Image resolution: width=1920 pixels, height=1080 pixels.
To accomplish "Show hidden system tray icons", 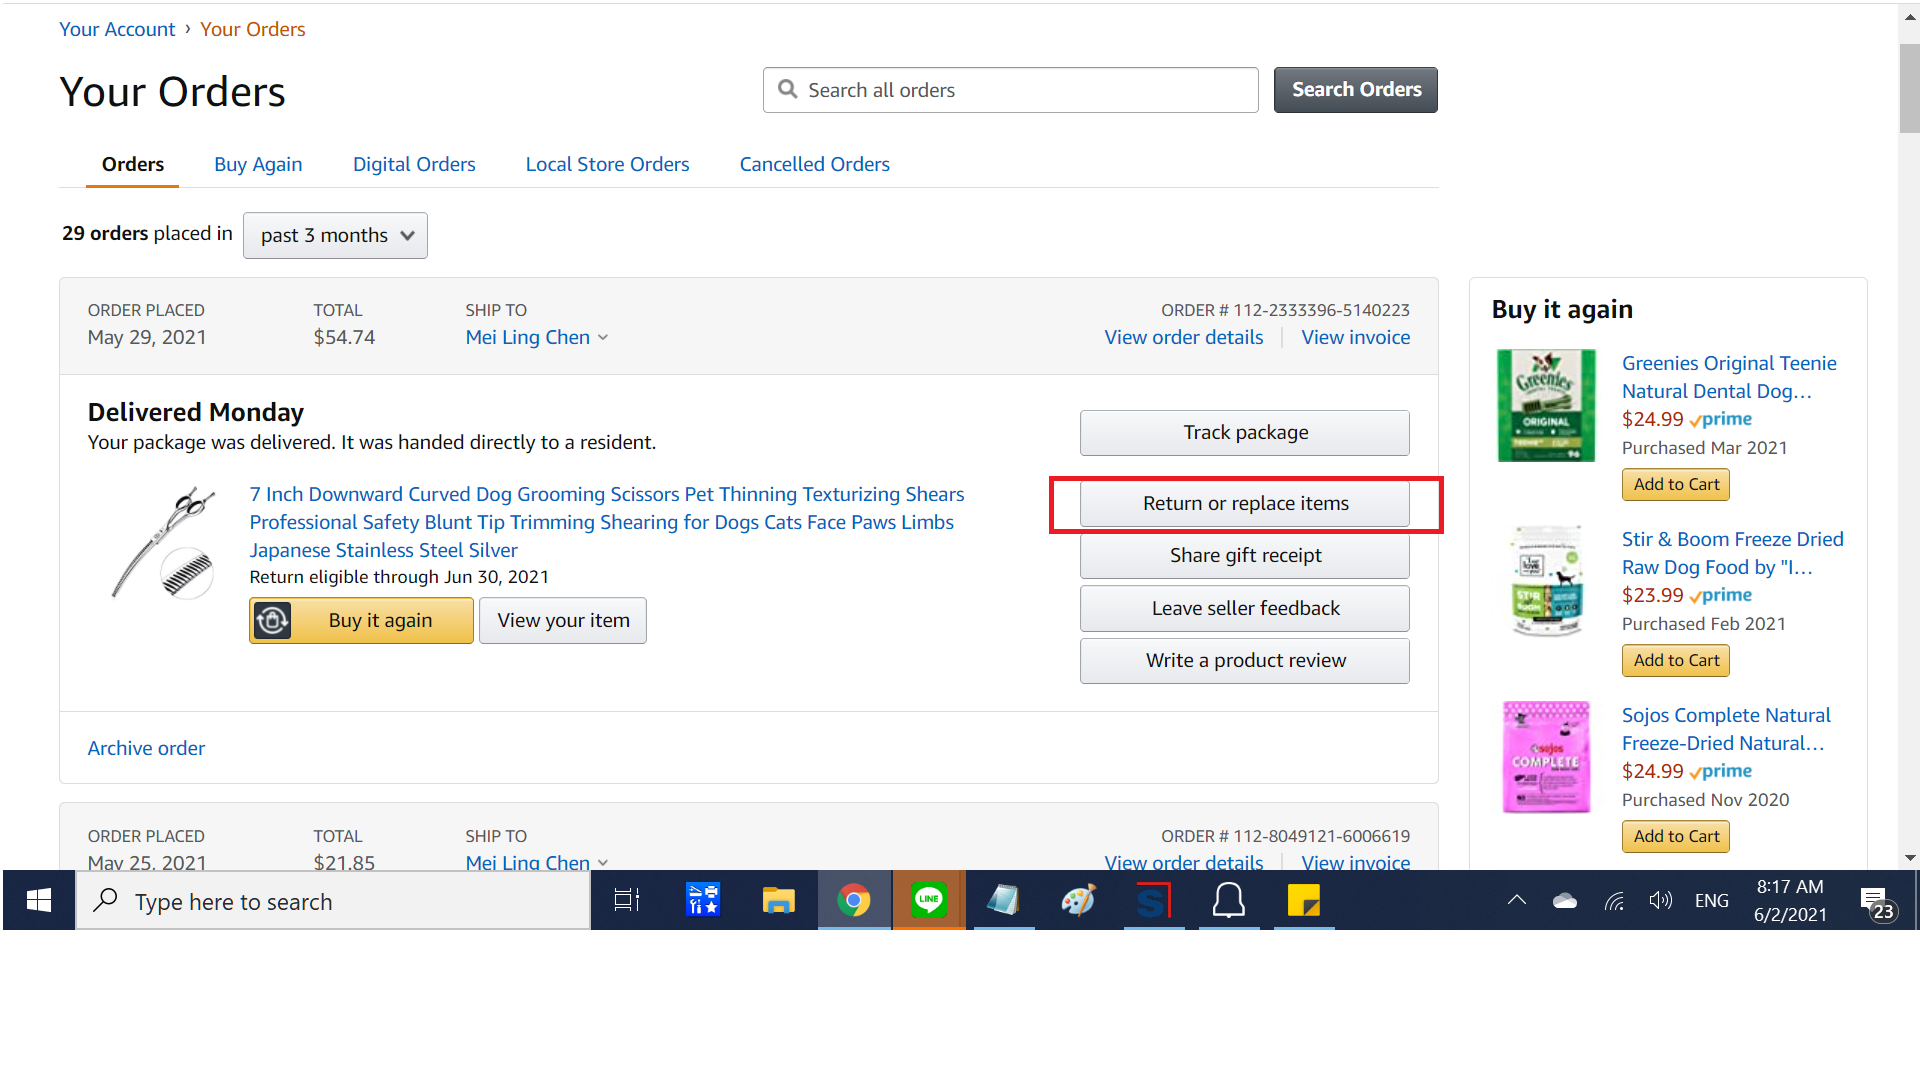I will pos(1517,900).
